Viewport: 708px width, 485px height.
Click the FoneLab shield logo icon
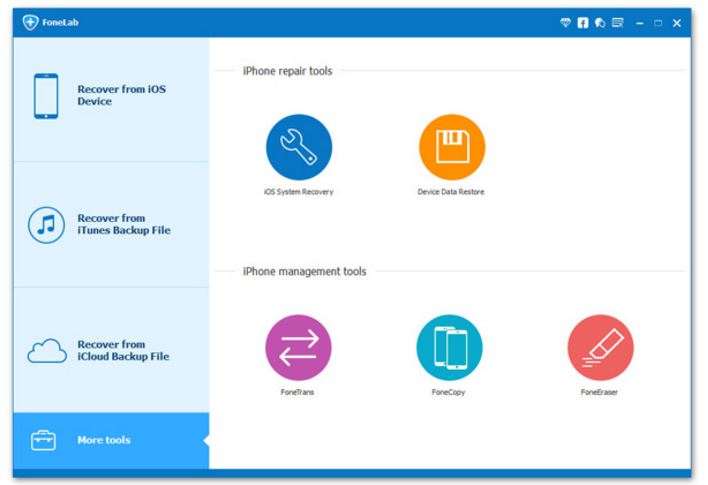pos(30,22)
